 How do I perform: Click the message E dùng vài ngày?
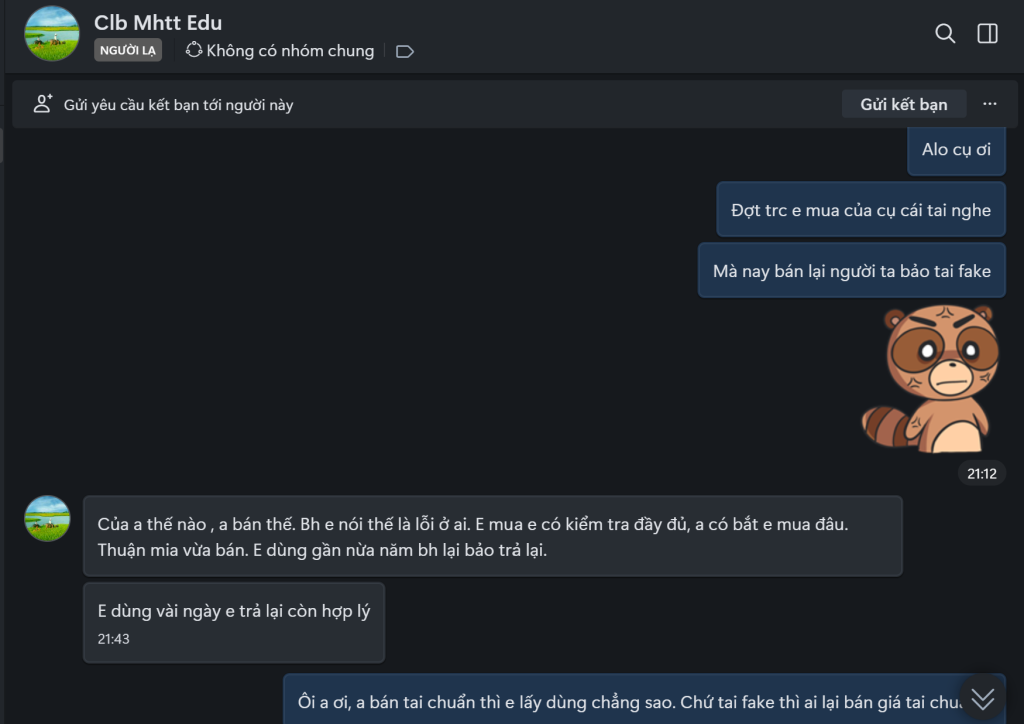click(x=234, y=623)
